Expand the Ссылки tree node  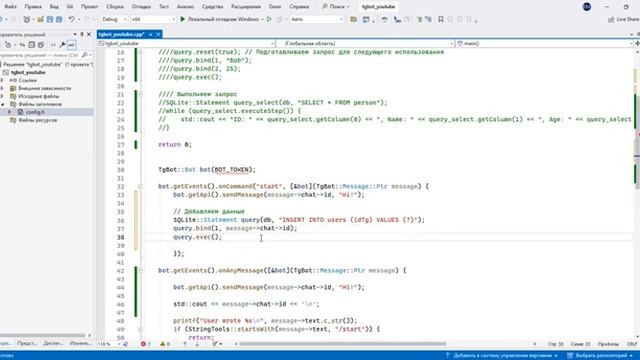click(x=2, y=80)
